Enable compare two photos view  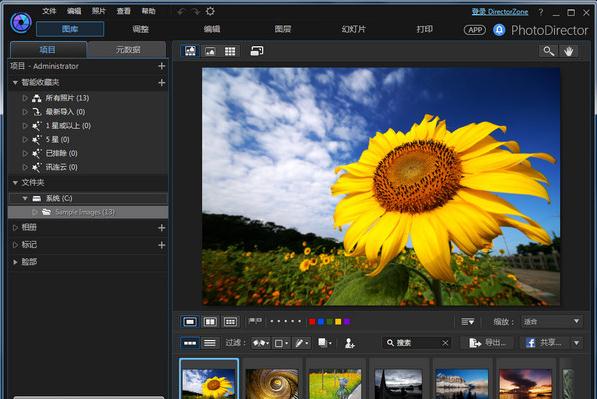coord(210,322)
